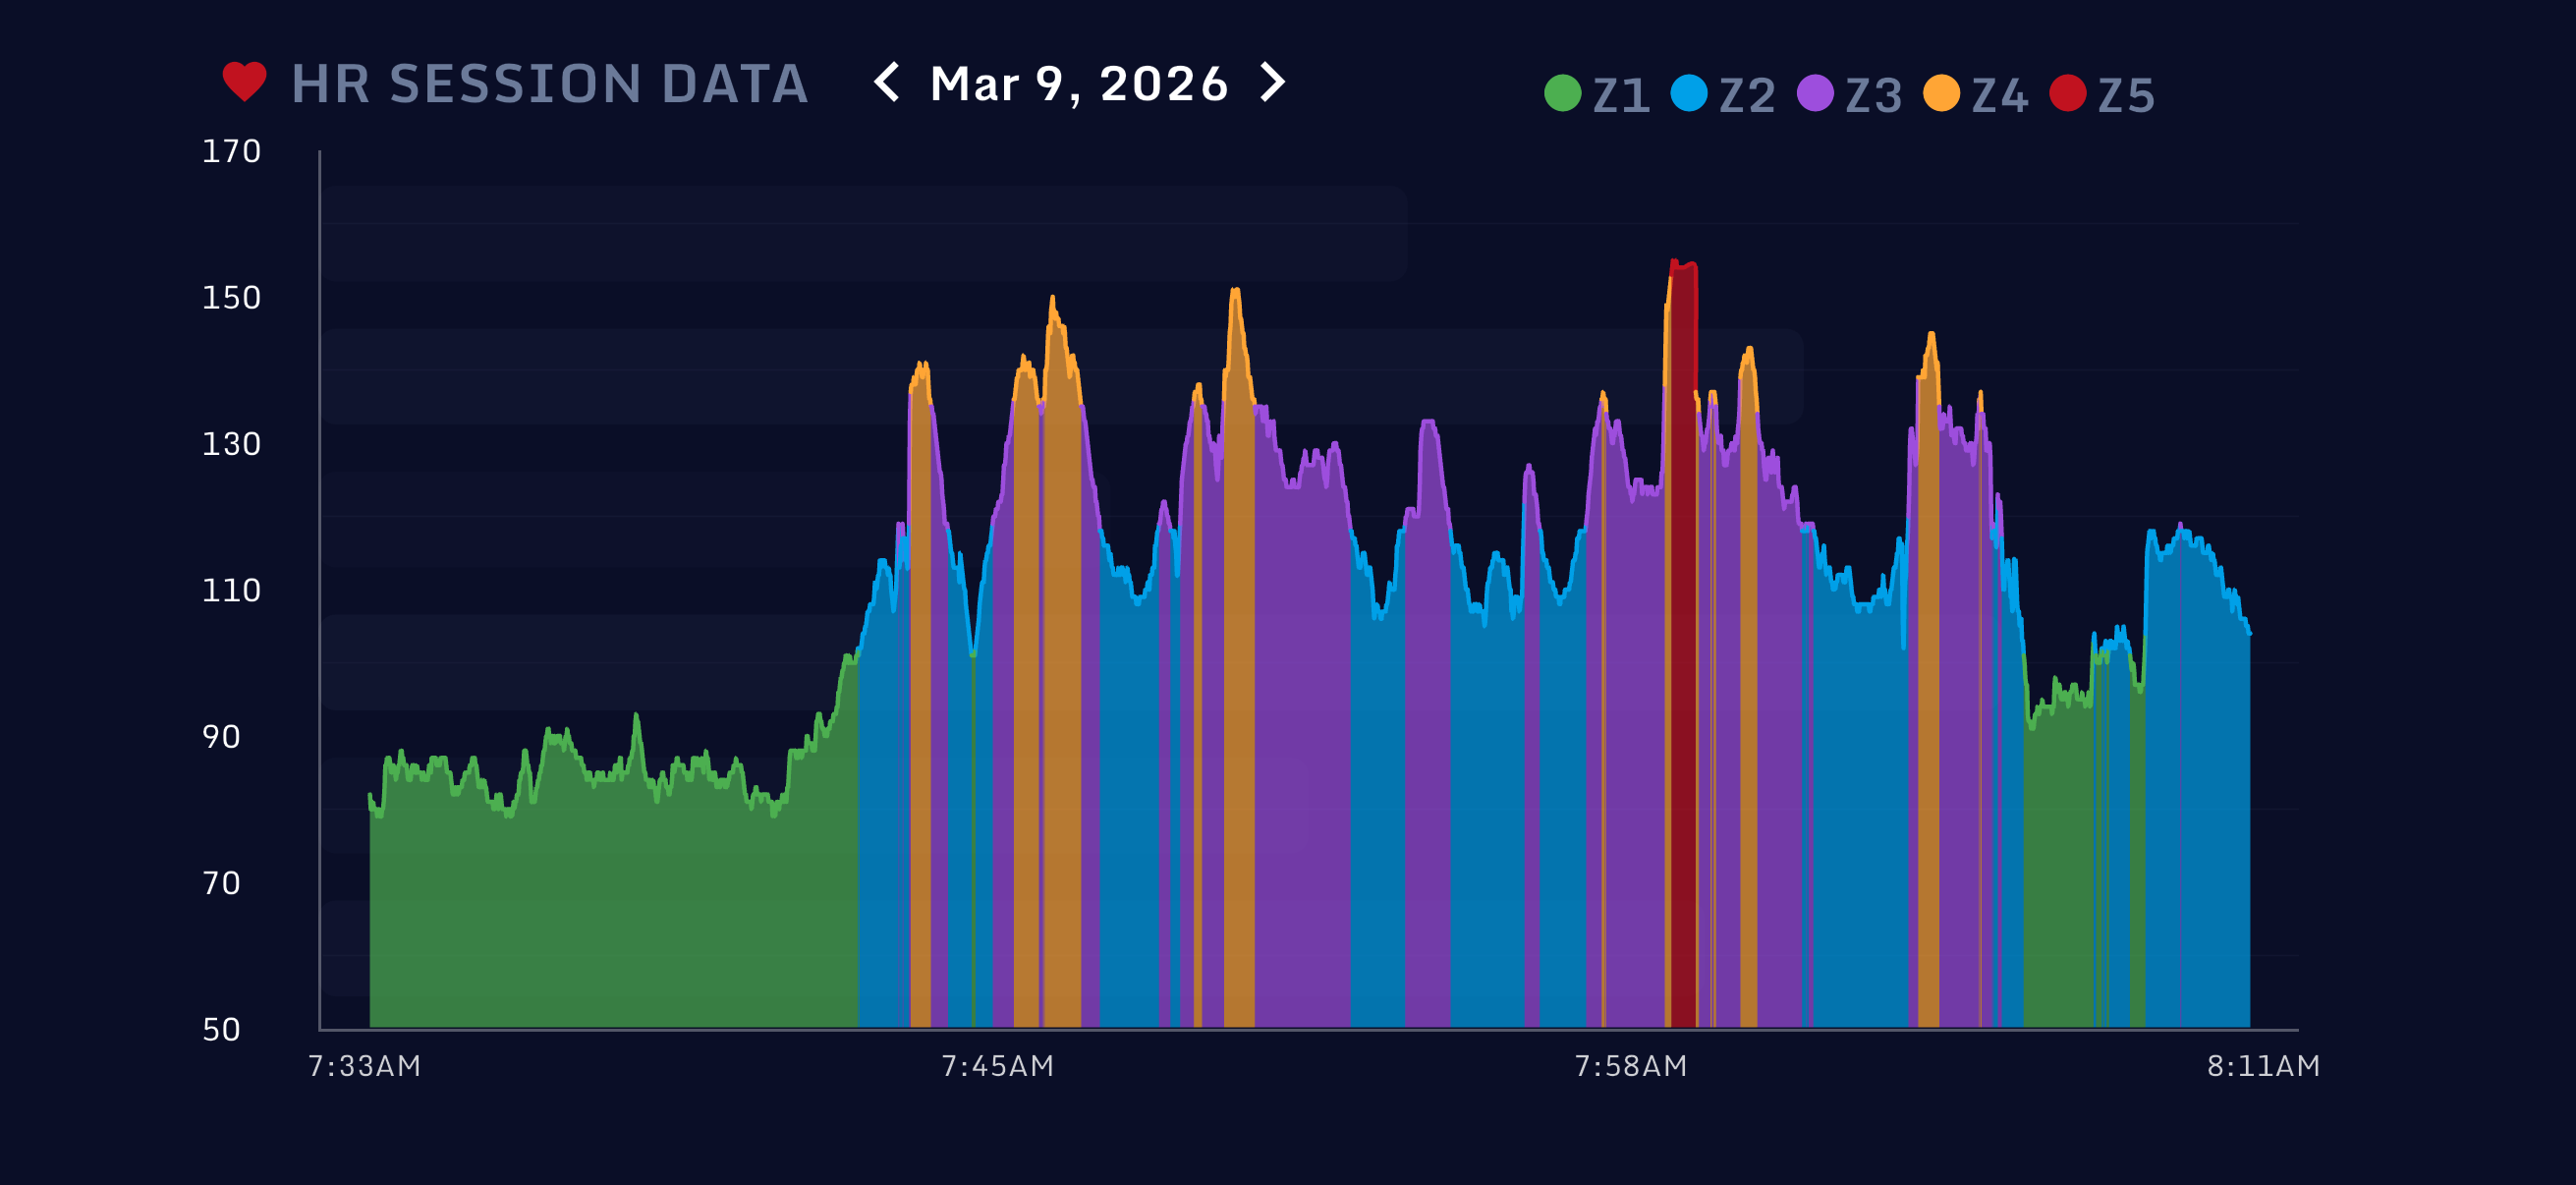Select the blue Z2 legend dot

[1689, 93]
